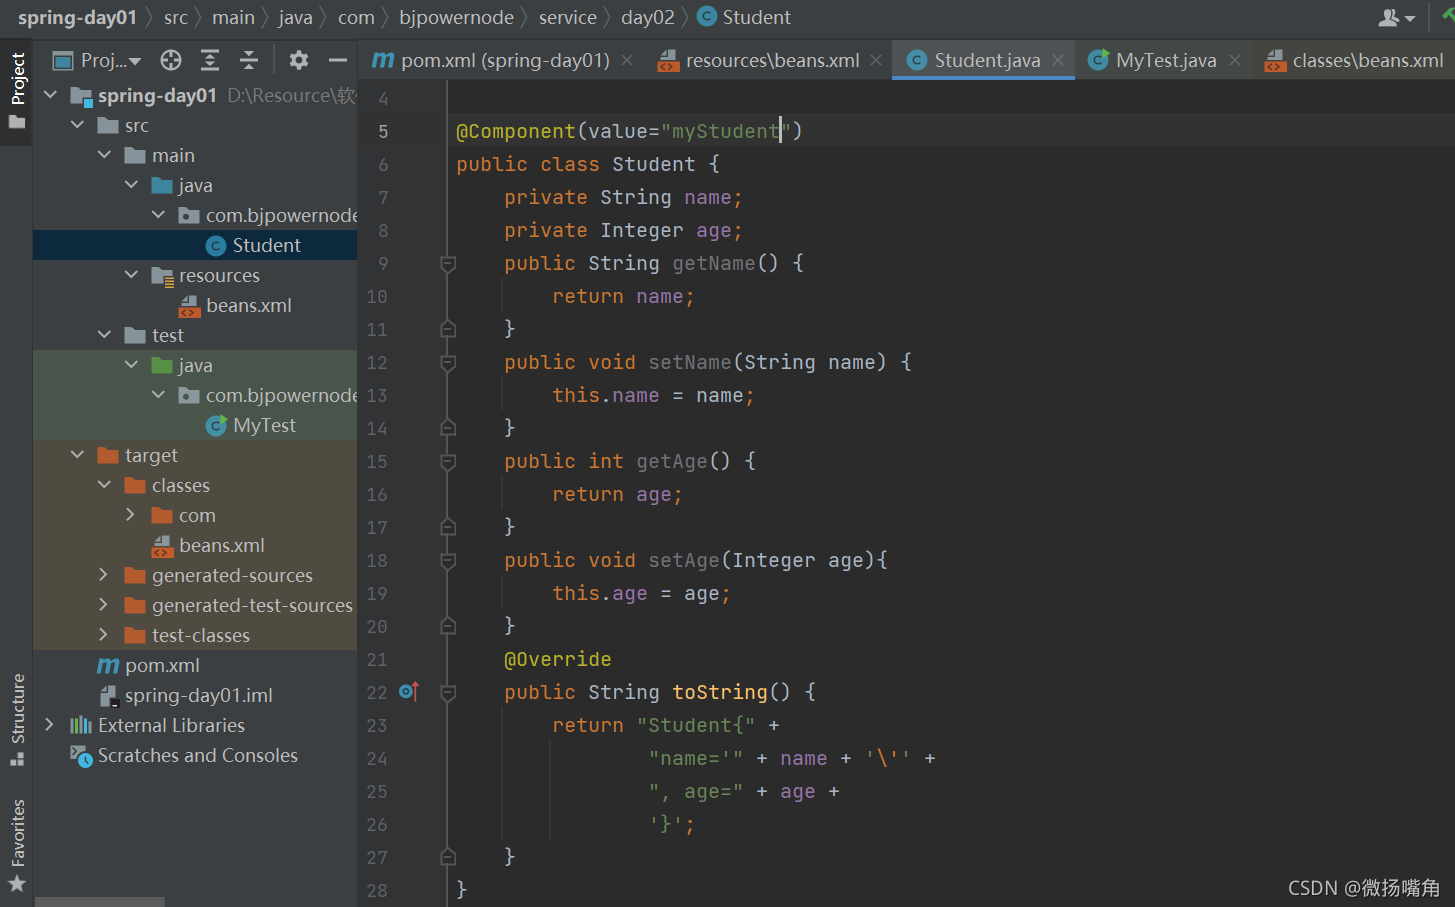Click the Collapse All icon in project toolbar
The image size is (1455, 907).
point(249,61)
